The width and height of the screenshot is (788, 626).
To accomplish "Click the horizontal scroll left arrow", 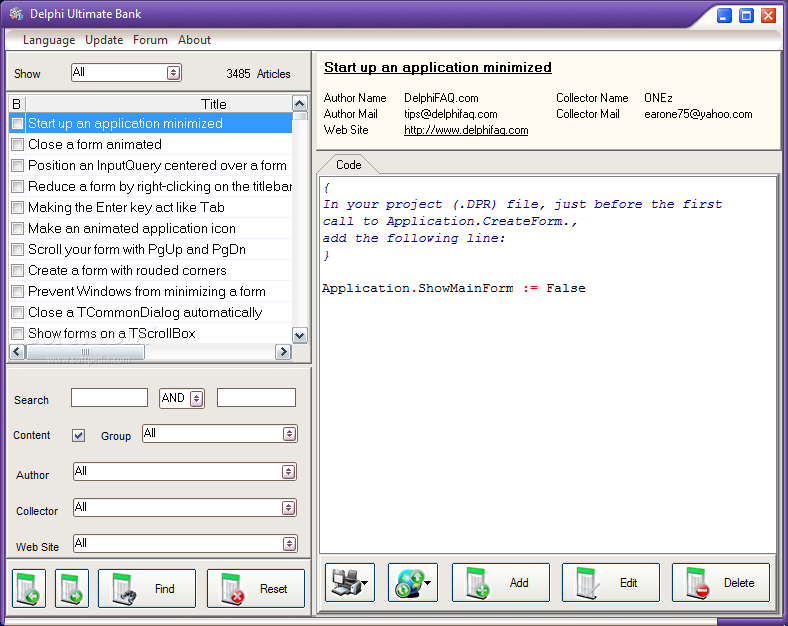I will tap(17, 352).
